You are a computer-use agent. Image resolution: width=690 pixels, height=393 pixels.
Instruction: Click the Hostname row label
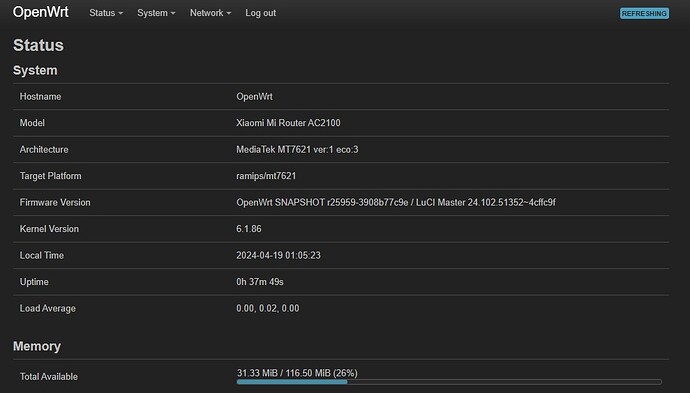click(40, 96)
